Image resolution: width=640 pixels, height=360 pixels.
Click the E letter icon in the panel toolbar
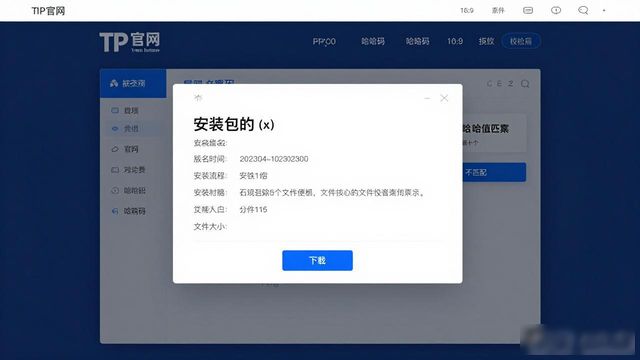tap(499, 84)
